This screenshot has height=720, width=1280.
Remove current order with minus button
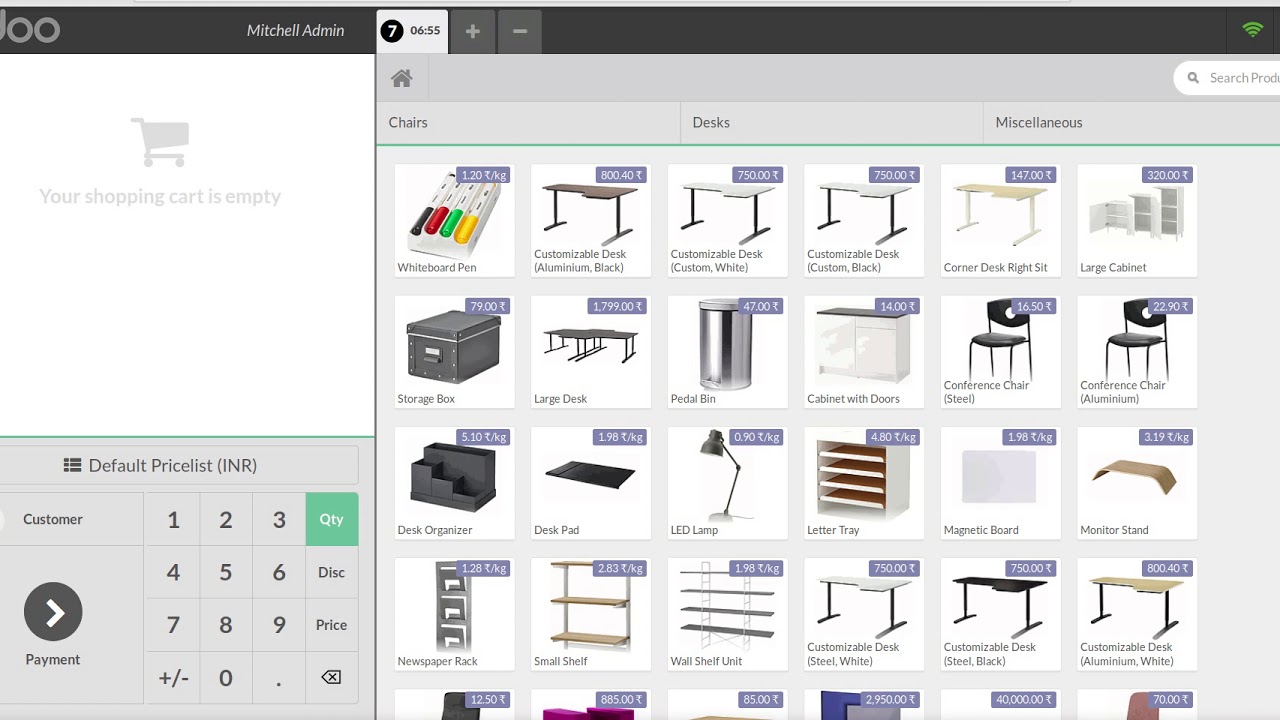(x=520, y=31)
